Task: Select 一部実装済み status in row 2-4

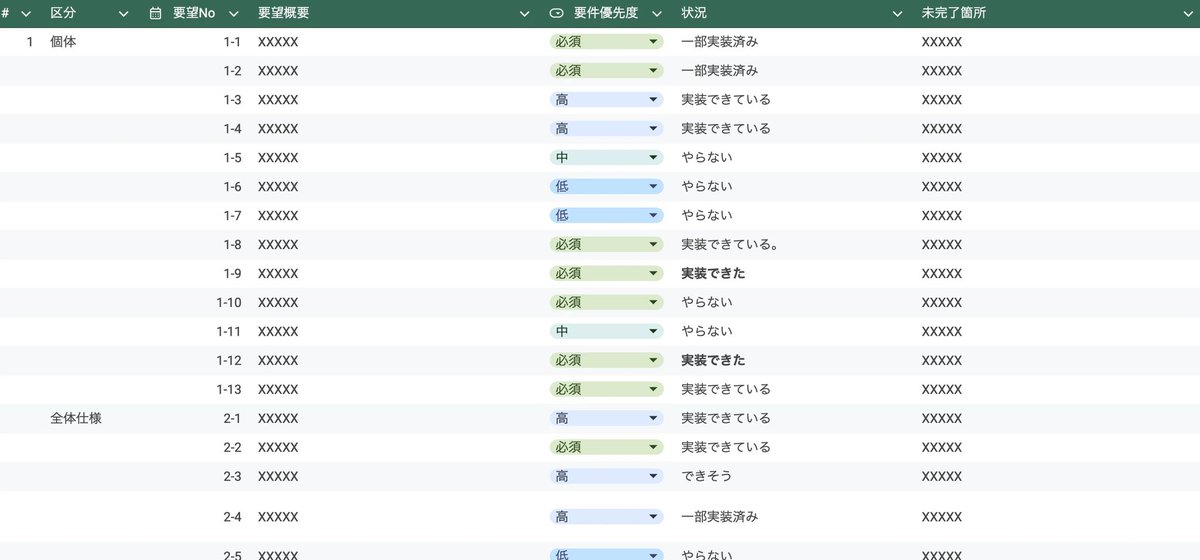Action: pyautogui.click(x=719, y=517)
